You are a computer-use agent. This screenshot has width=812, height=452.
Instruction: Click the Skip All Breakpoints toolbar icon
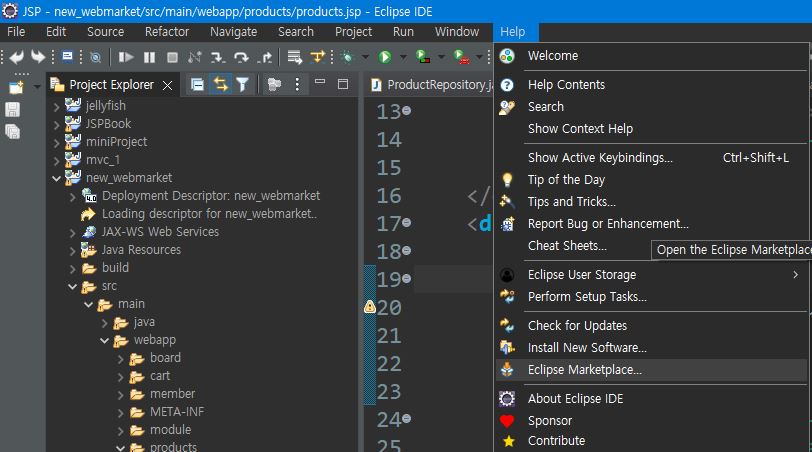point(95,57)
